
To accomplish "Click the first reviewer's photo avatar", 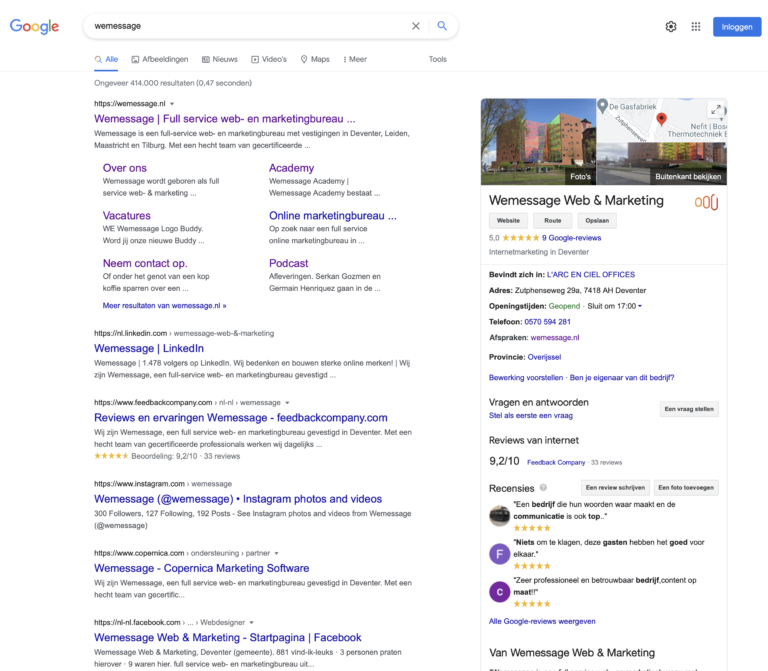I will pyautogui.click(x=500, y=516).
